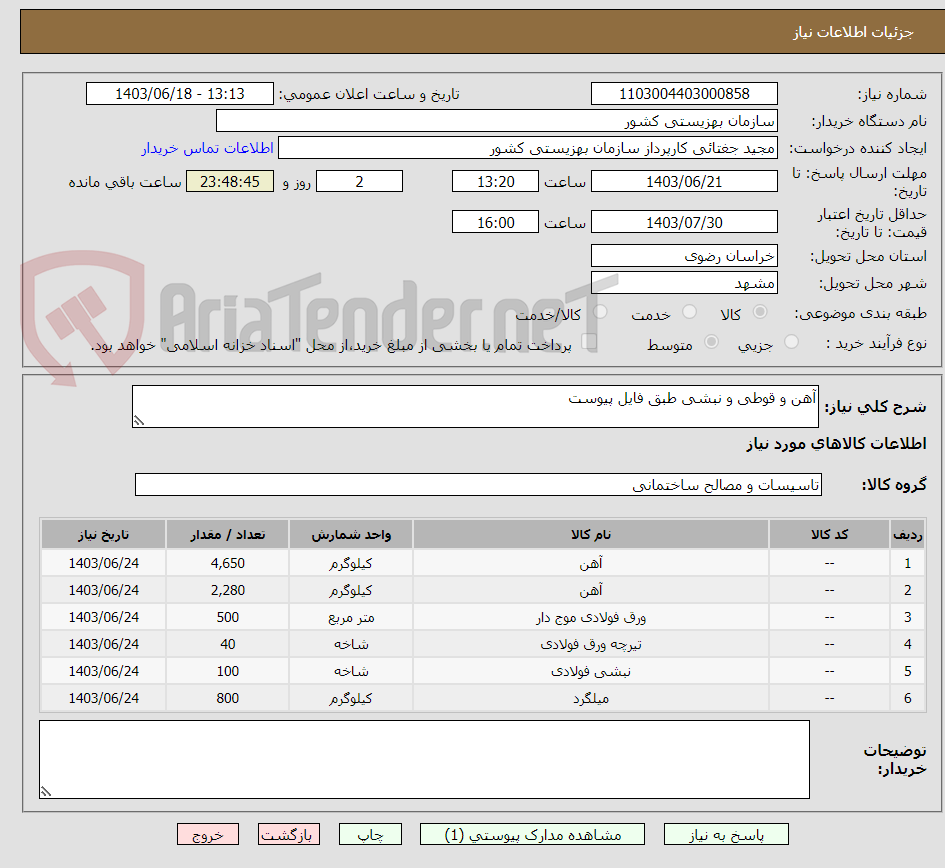
Task: Click the شرح کلی نیاز description textarea
Action: pyautogui.click(x=475, y=407)
